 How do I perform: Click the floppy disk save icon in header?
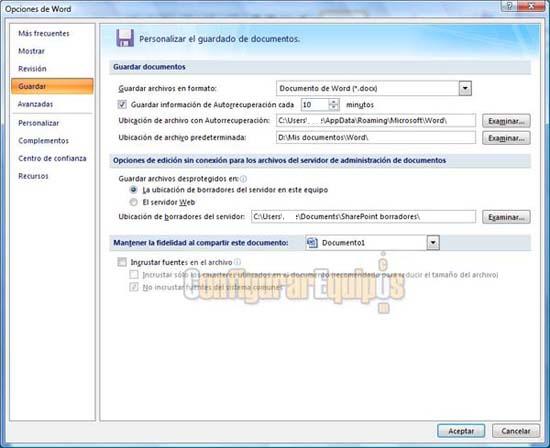pyautogui.click(x=125, y=38)
